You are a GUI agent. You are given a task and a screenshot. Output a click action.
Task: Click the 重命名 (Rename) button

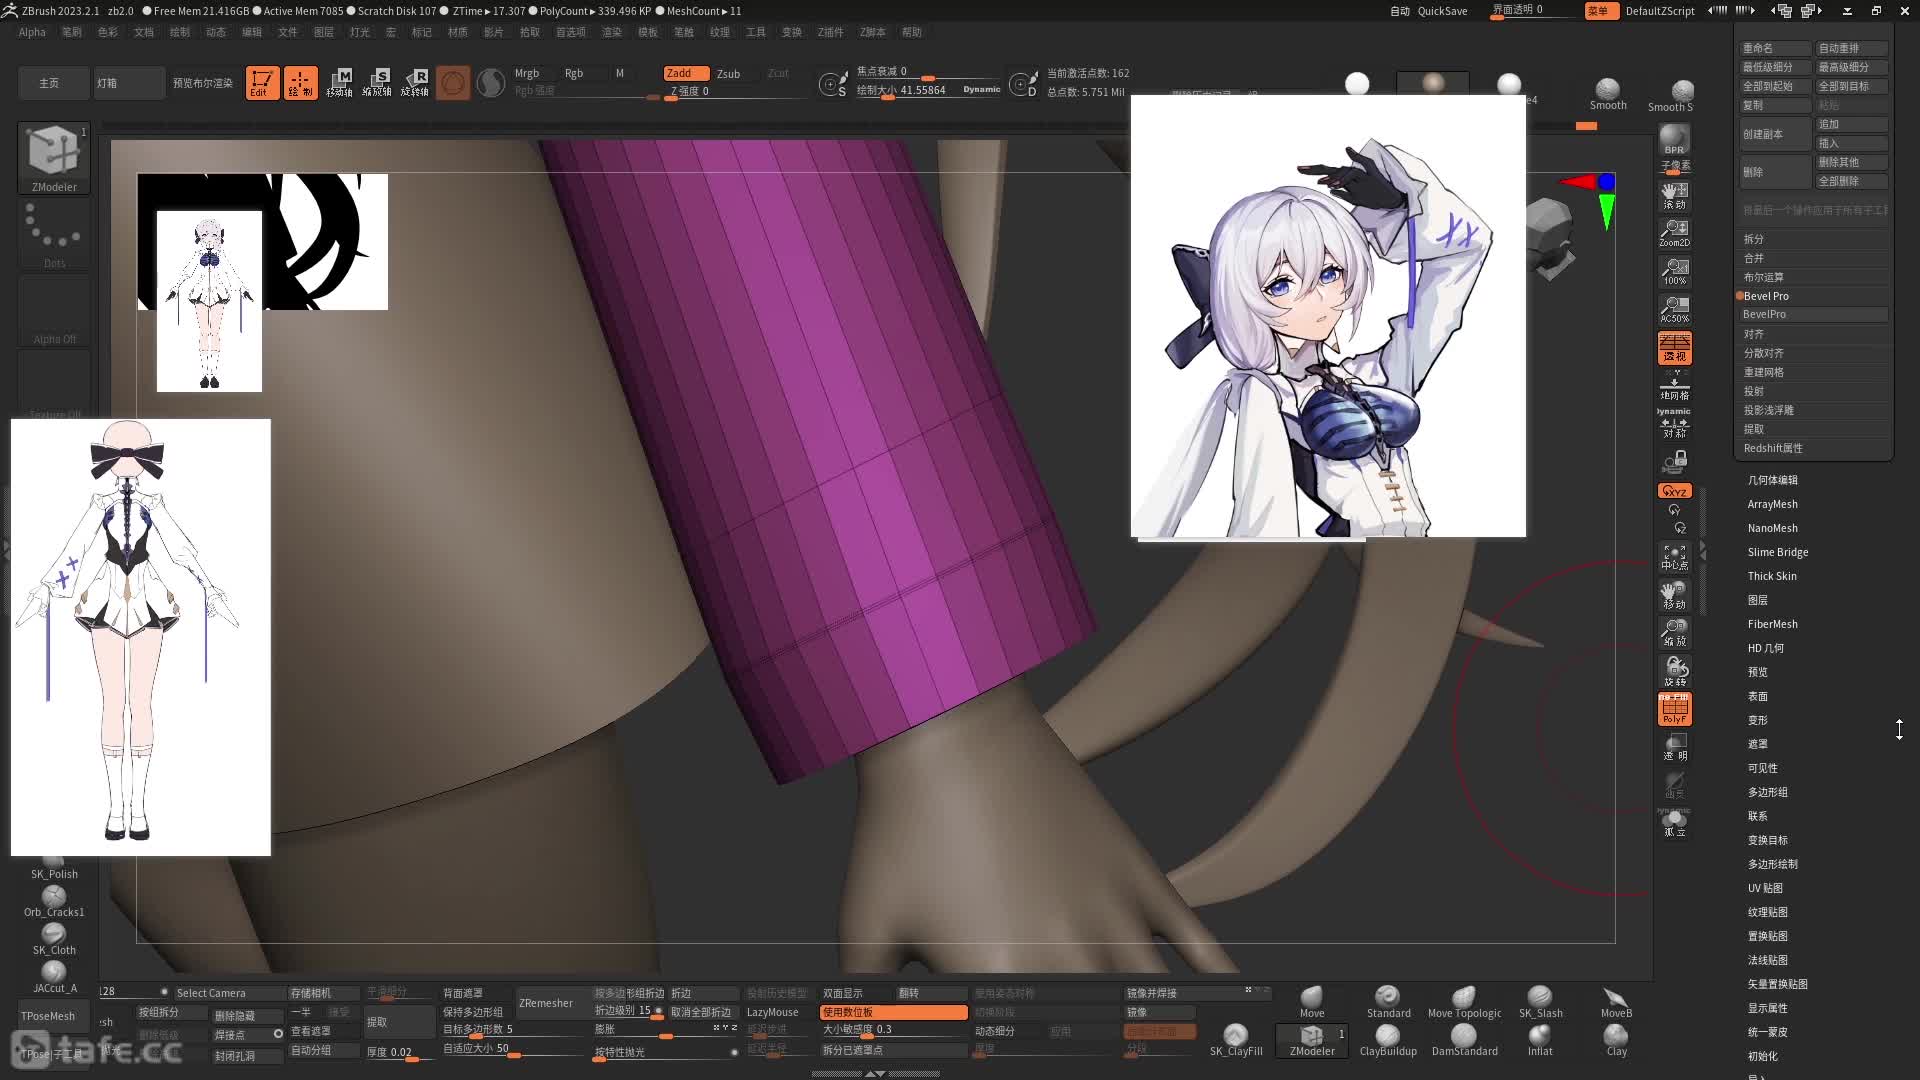(1775, 48)
